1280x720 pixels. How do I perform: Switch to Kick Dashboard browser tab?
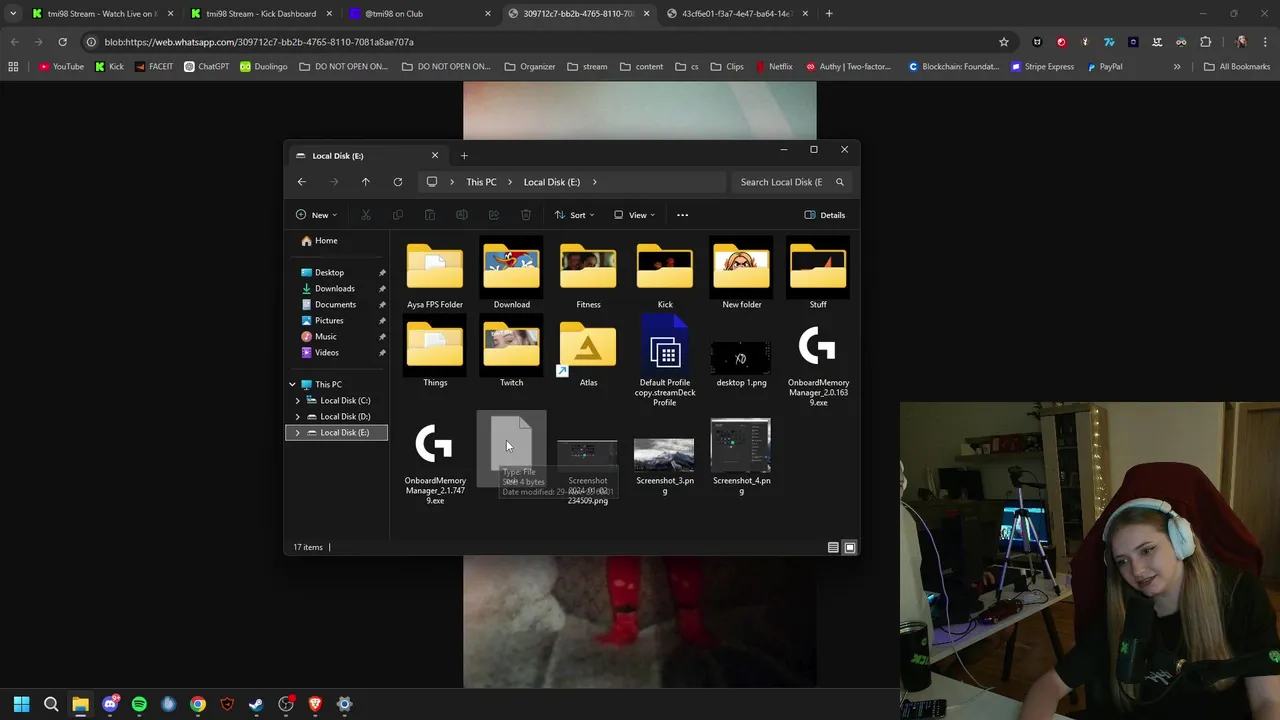coord(260,14)
